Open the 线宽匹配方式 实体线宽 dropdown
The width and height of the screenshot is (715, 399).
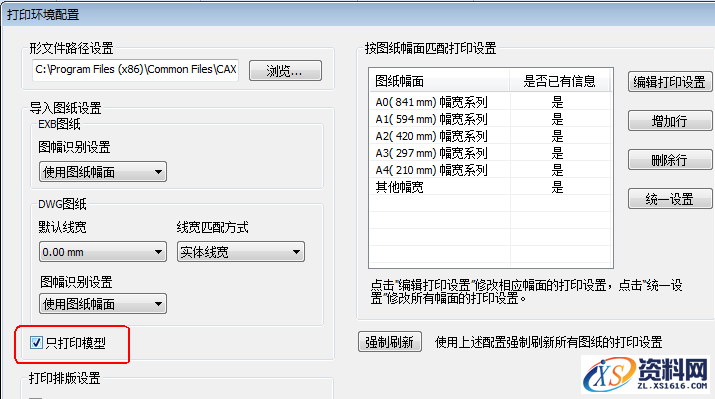pos(241,252)
